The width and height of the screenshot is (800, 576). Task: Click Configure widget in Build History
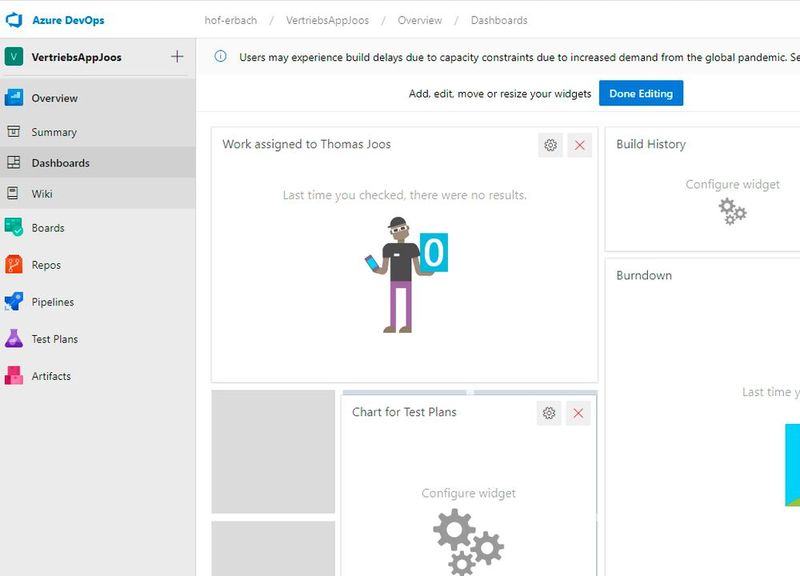[733, 185]
